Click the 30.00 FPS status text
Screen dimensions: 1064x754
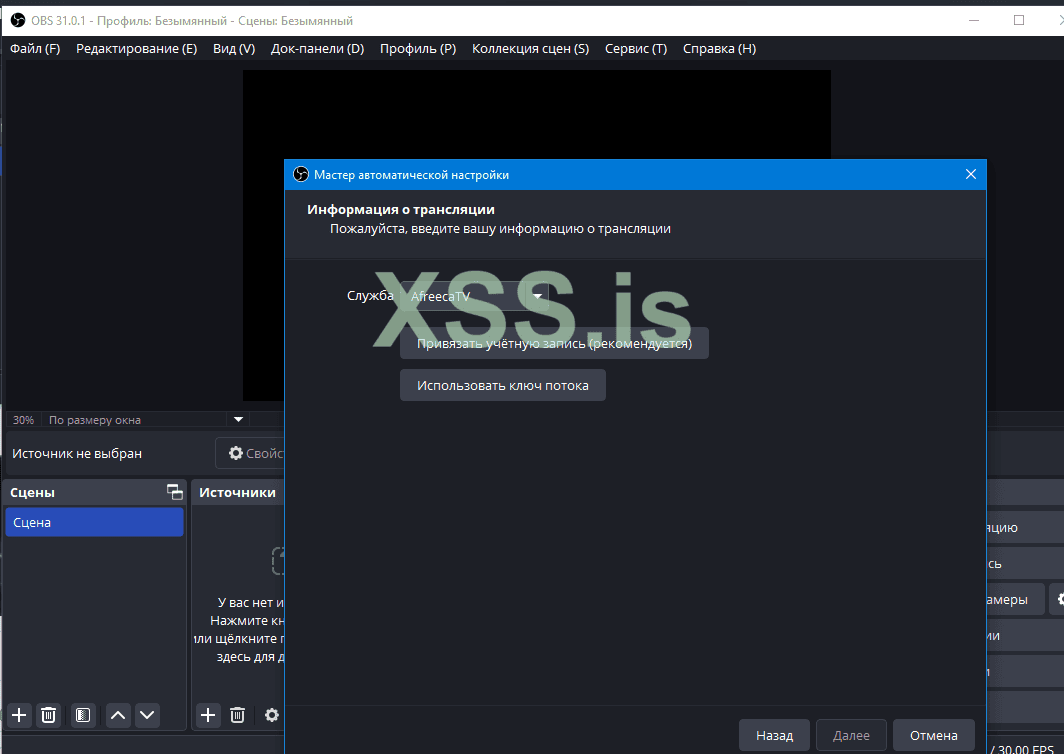pyautogui.click(x=1025, y=749)
